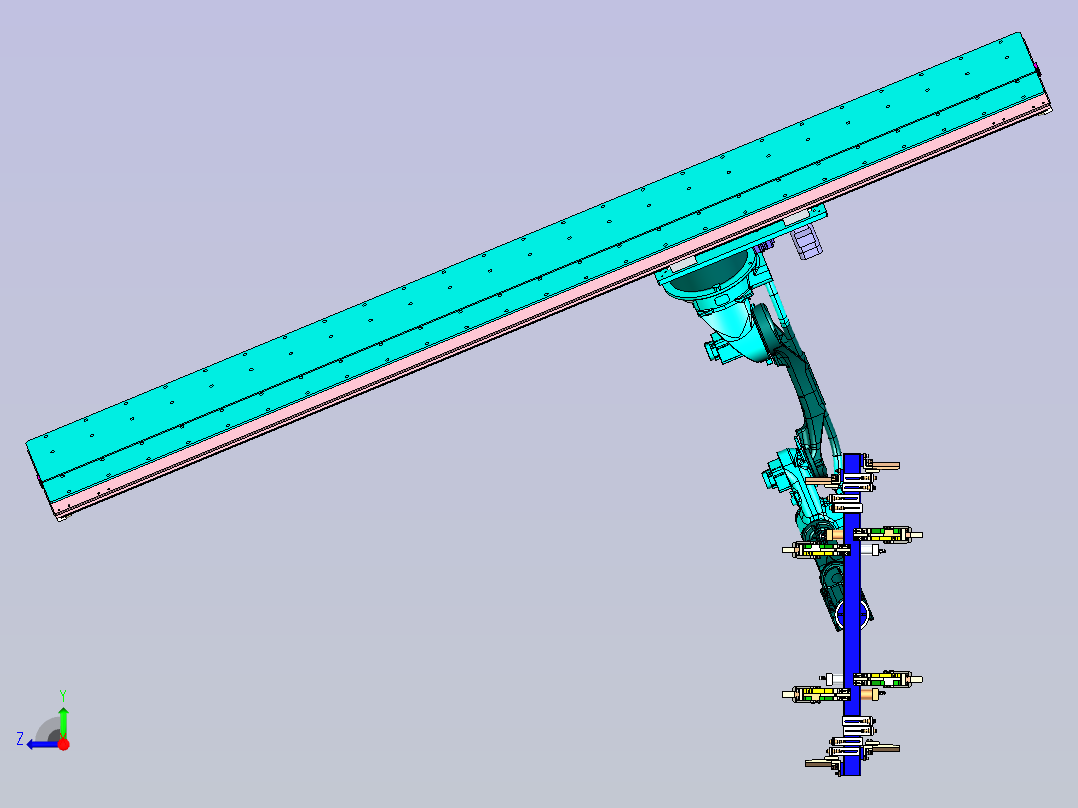
Task: Select the robot base bowl mounted under rail
Action: (708, 275)
